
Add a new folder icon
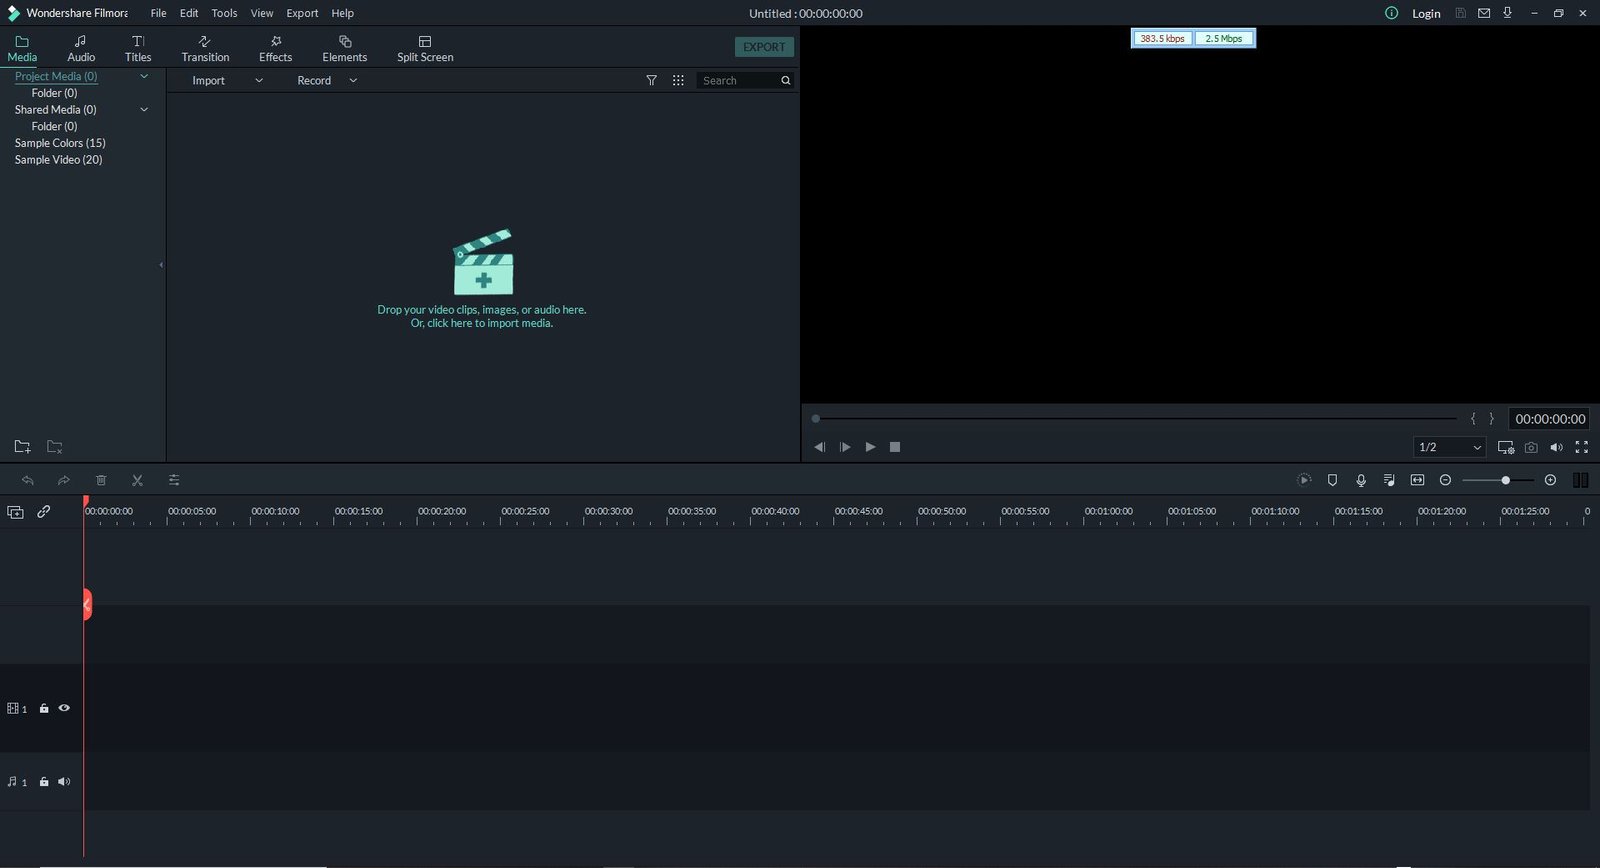(22, 447)
